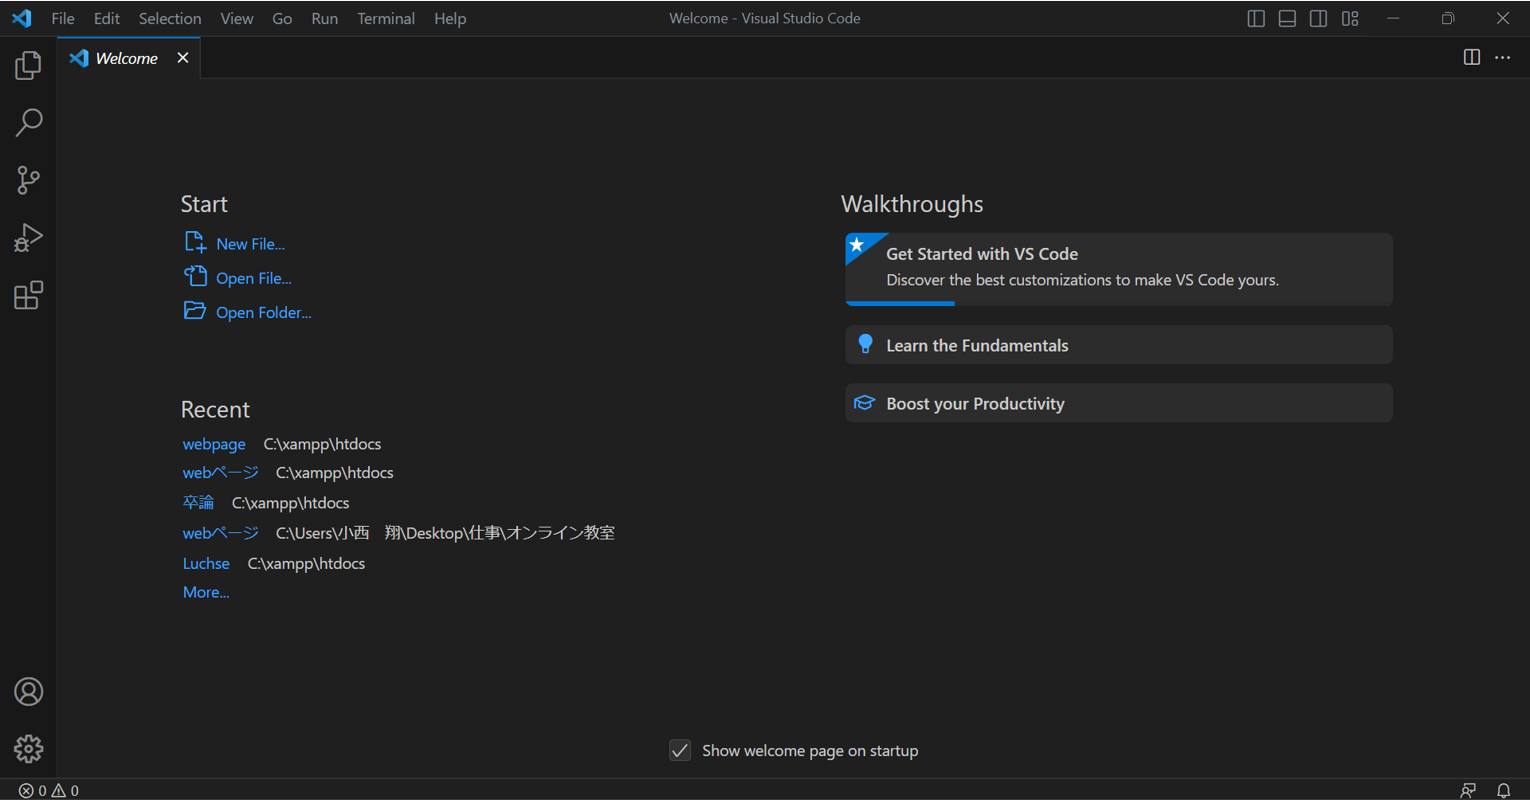The image size is (1530, 800).
Task: Open Boost your Productivity walkthrough
Action: click(x=1119, y=403)
